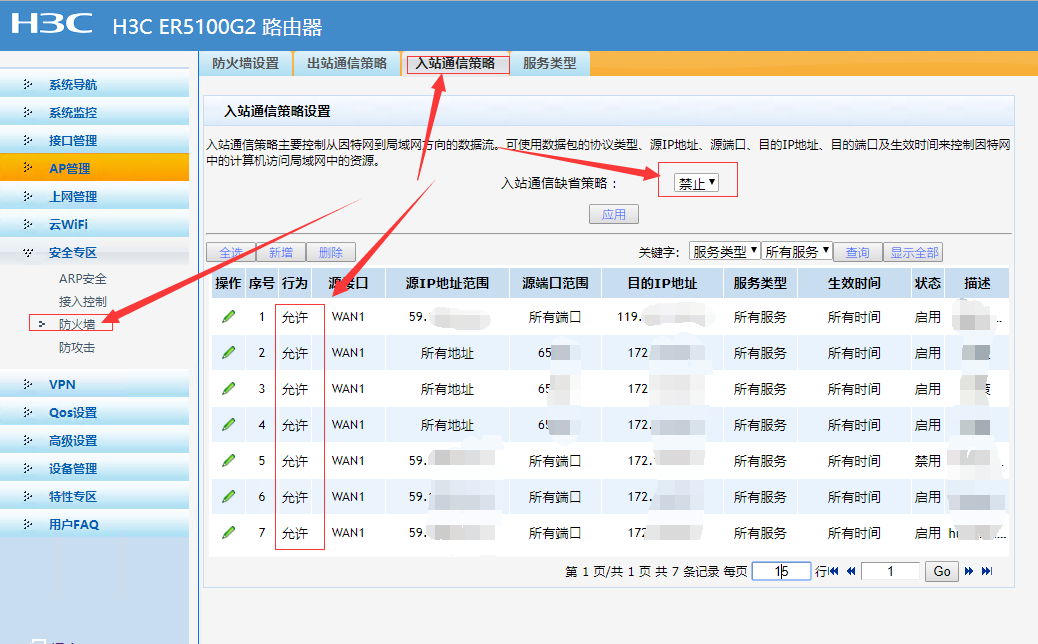
Task: Edit rule 5 with the pencil icon
Action: pos(228,460)
